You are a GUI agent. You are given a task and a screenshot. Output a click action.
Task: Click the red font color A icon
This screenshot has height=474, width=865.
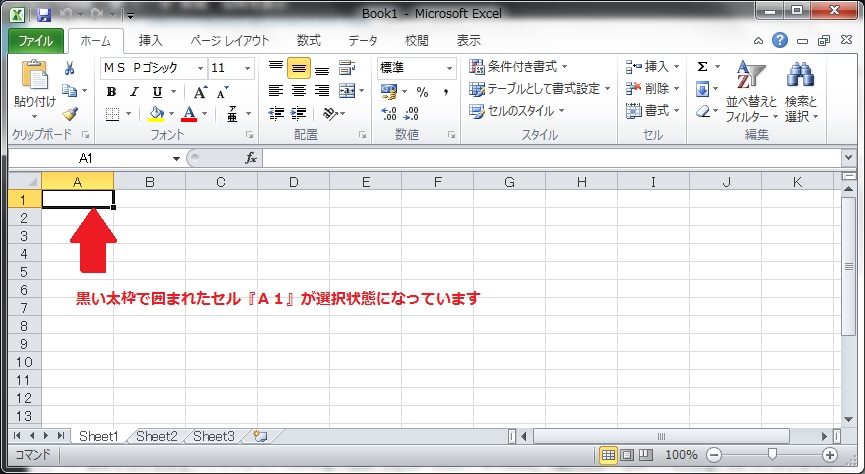coord(189,114)
